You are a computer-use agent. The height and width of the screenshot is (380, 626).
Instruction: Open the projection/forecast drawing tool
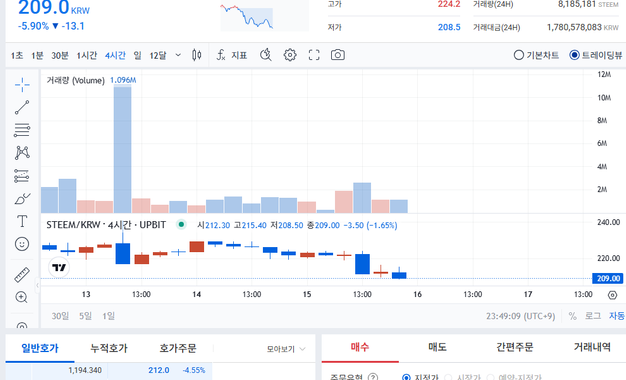pyautogui.click(x=22, y=176)
